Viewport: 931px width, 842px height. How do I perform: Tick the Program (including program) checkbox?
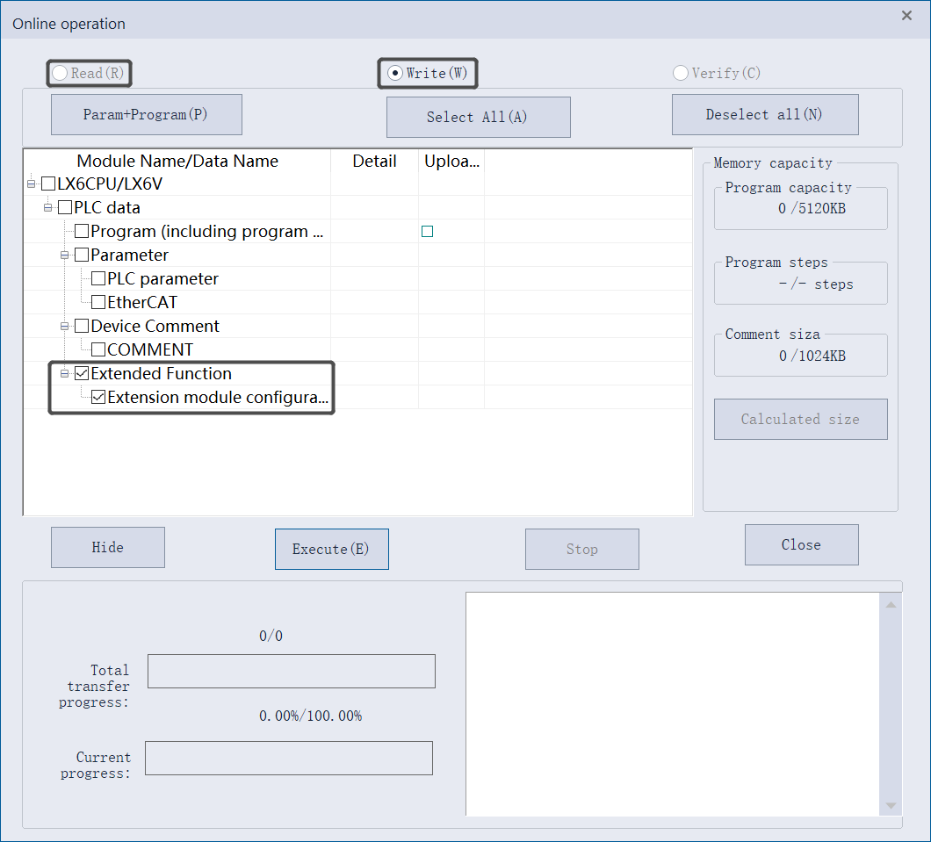coord(82,232)
